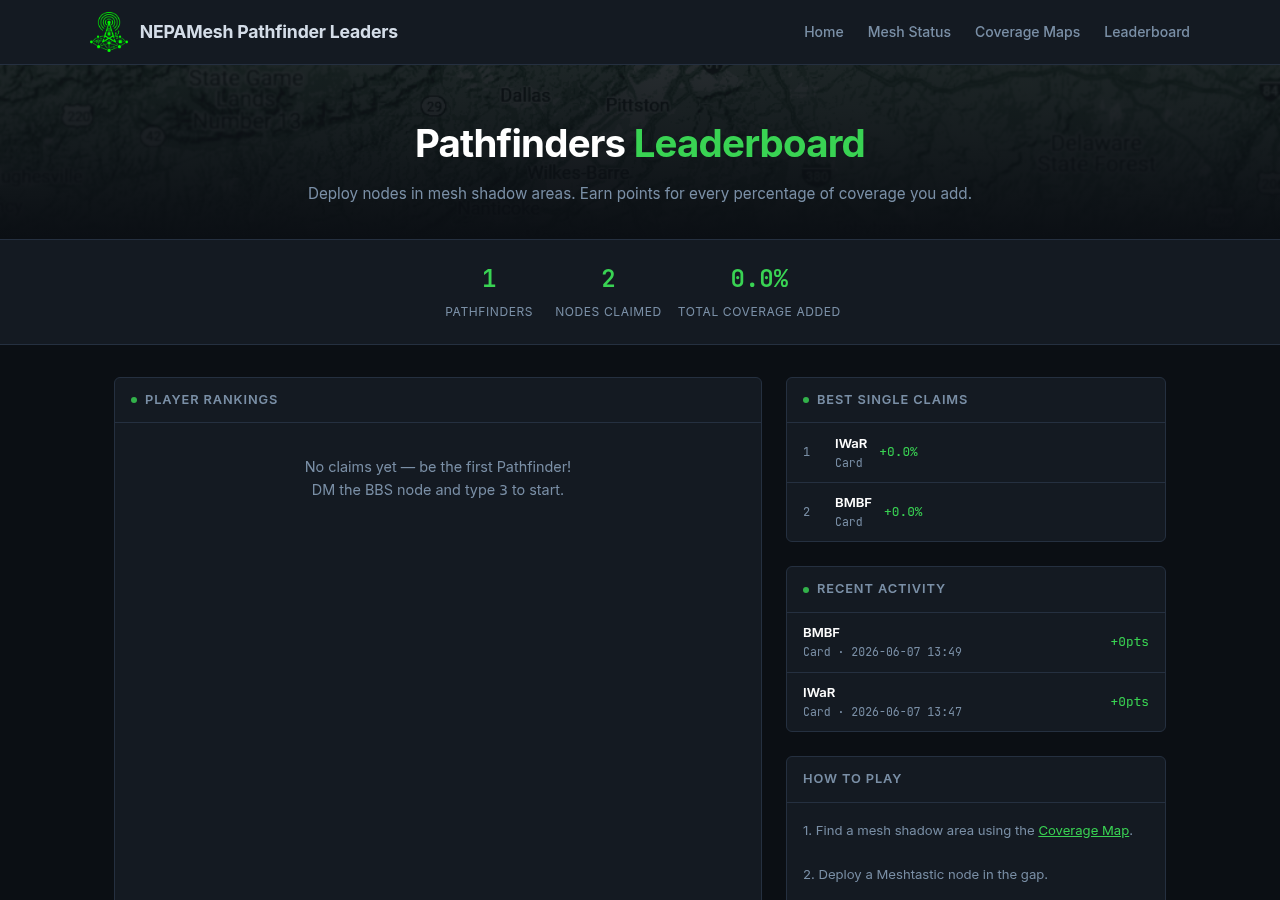Click the green dot beside Recent Activity
Screen dimensions: 1280x900
806,590
